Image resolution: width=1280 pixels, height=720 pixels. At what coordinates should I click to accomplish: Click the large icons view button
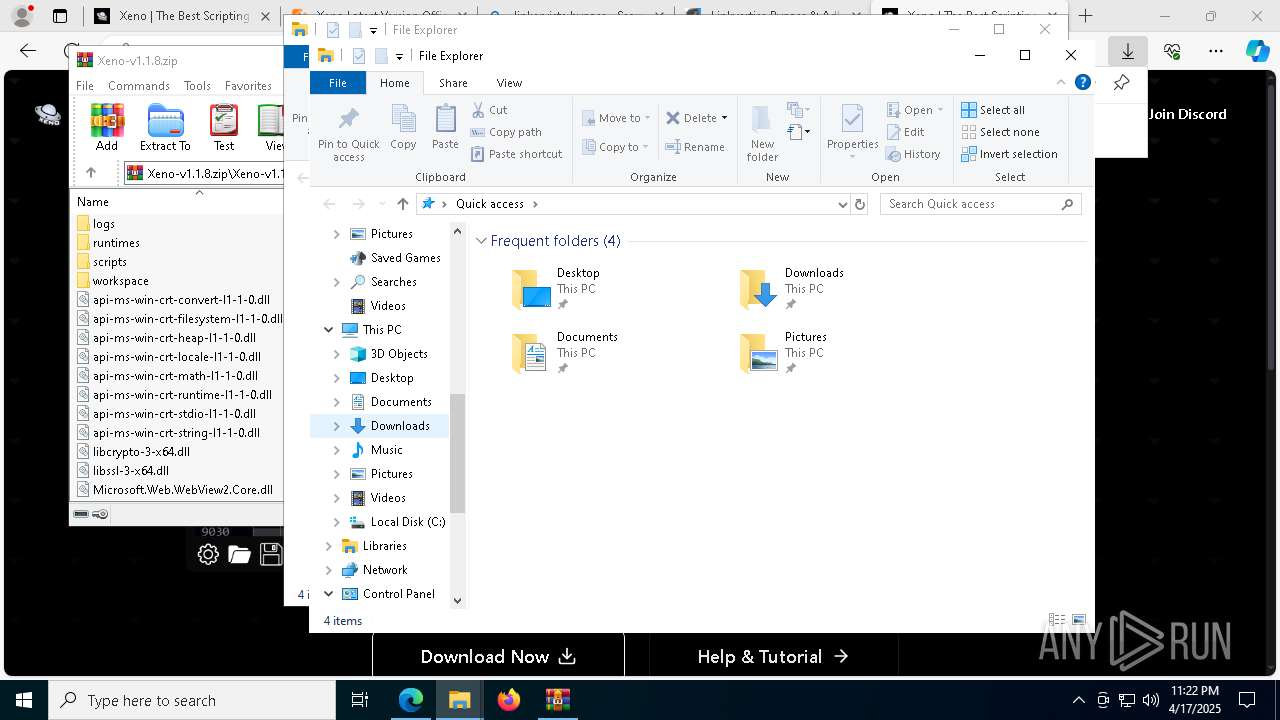coord(1079,621)
